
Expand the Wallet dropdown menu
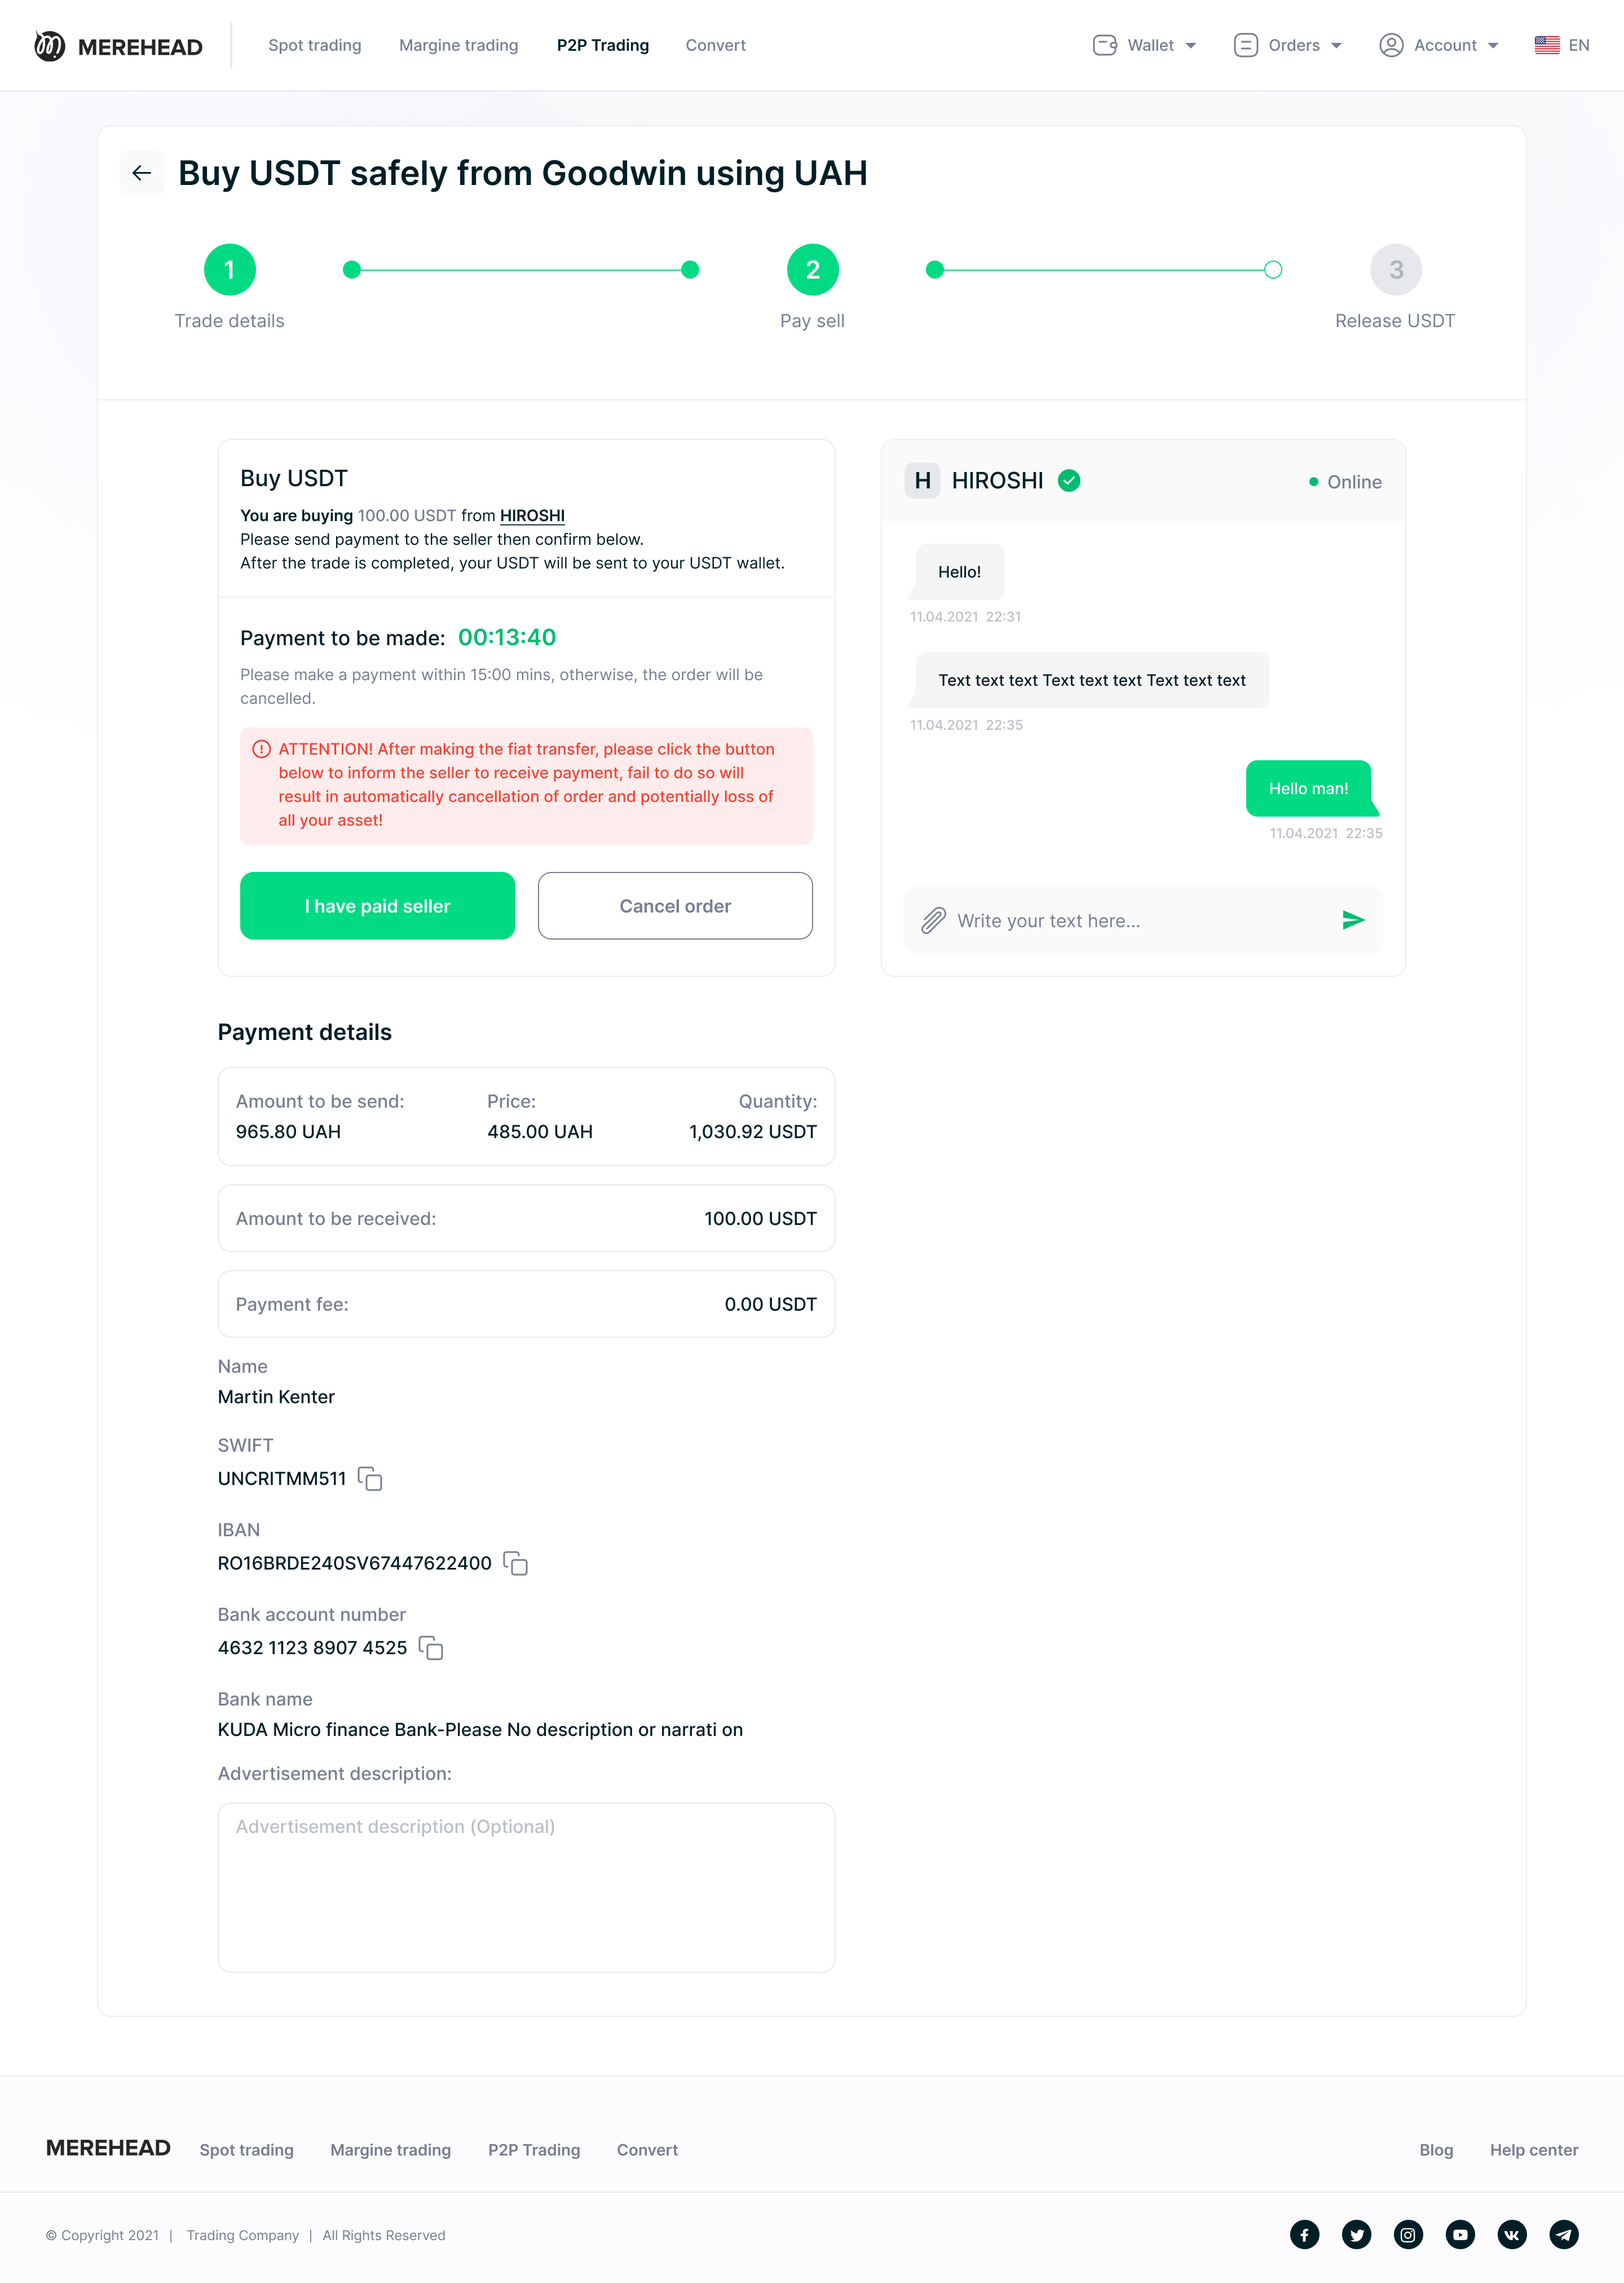[1145, 45]
